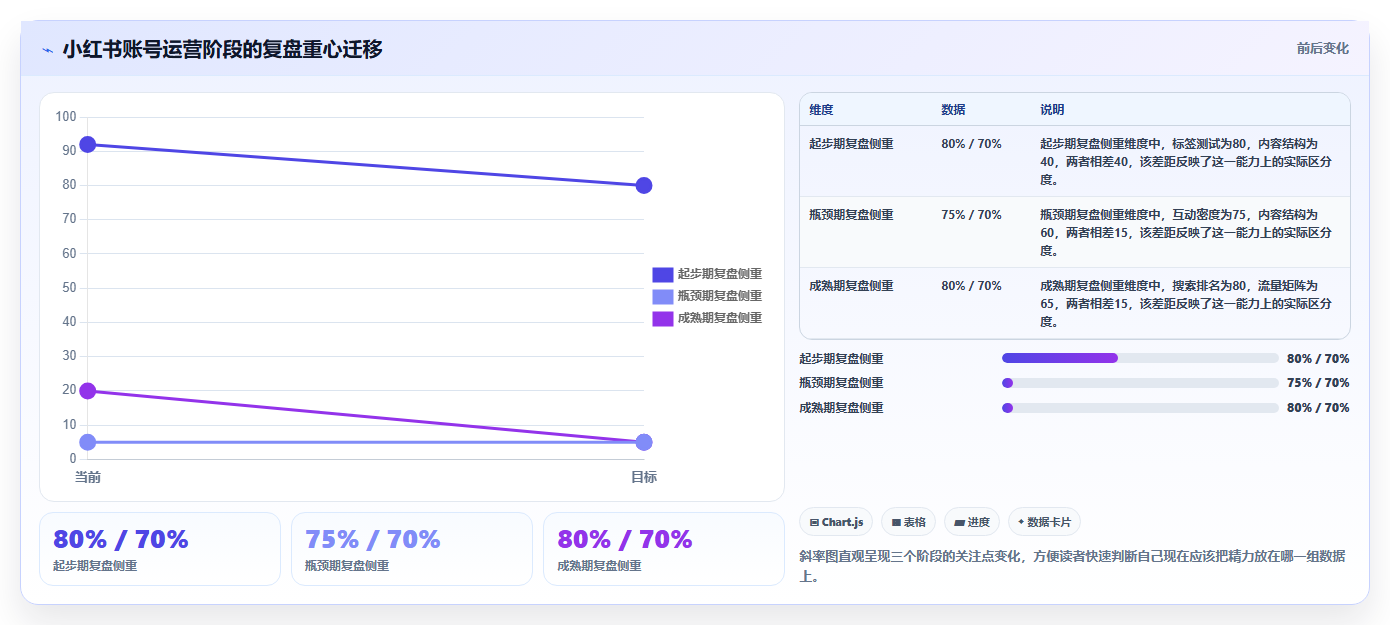Screen dimensions: 1390x625
Task: Click the 100 y-axis tick label
Action: pos(66,117)
